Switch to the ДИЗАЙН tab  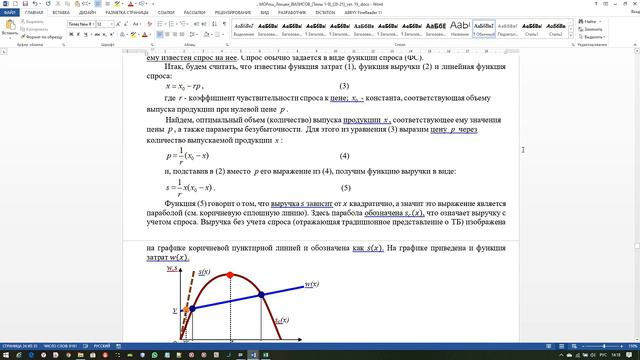pyautogui.click(x=87, y=13)
